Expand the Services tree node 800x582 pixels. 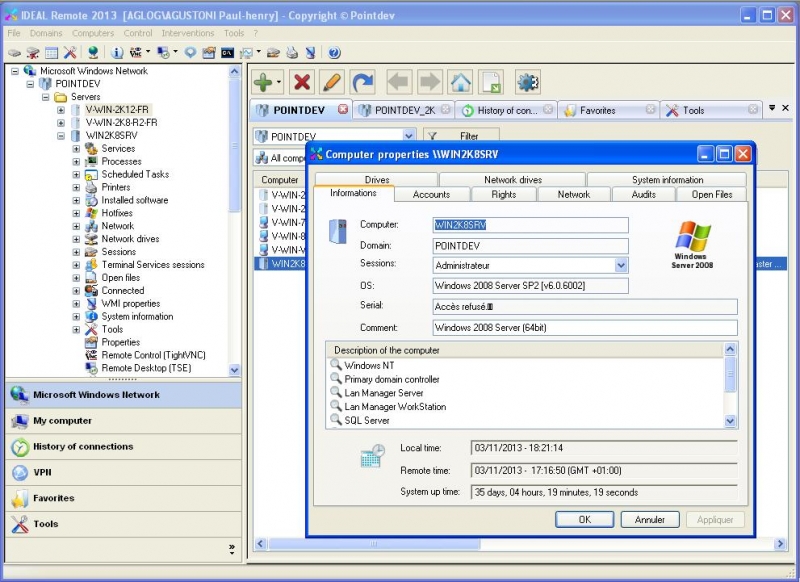pyautogui.click(x=76, y=148)
